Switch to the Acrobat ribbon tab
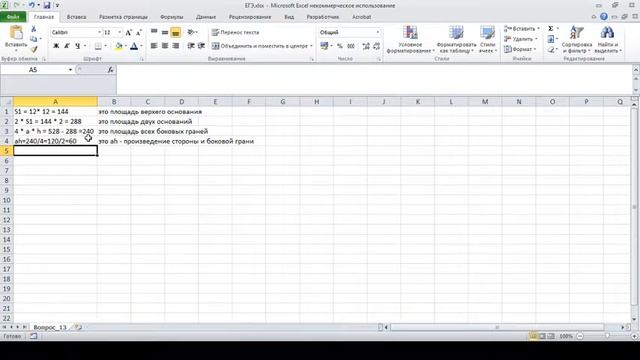 pos(361,17)
